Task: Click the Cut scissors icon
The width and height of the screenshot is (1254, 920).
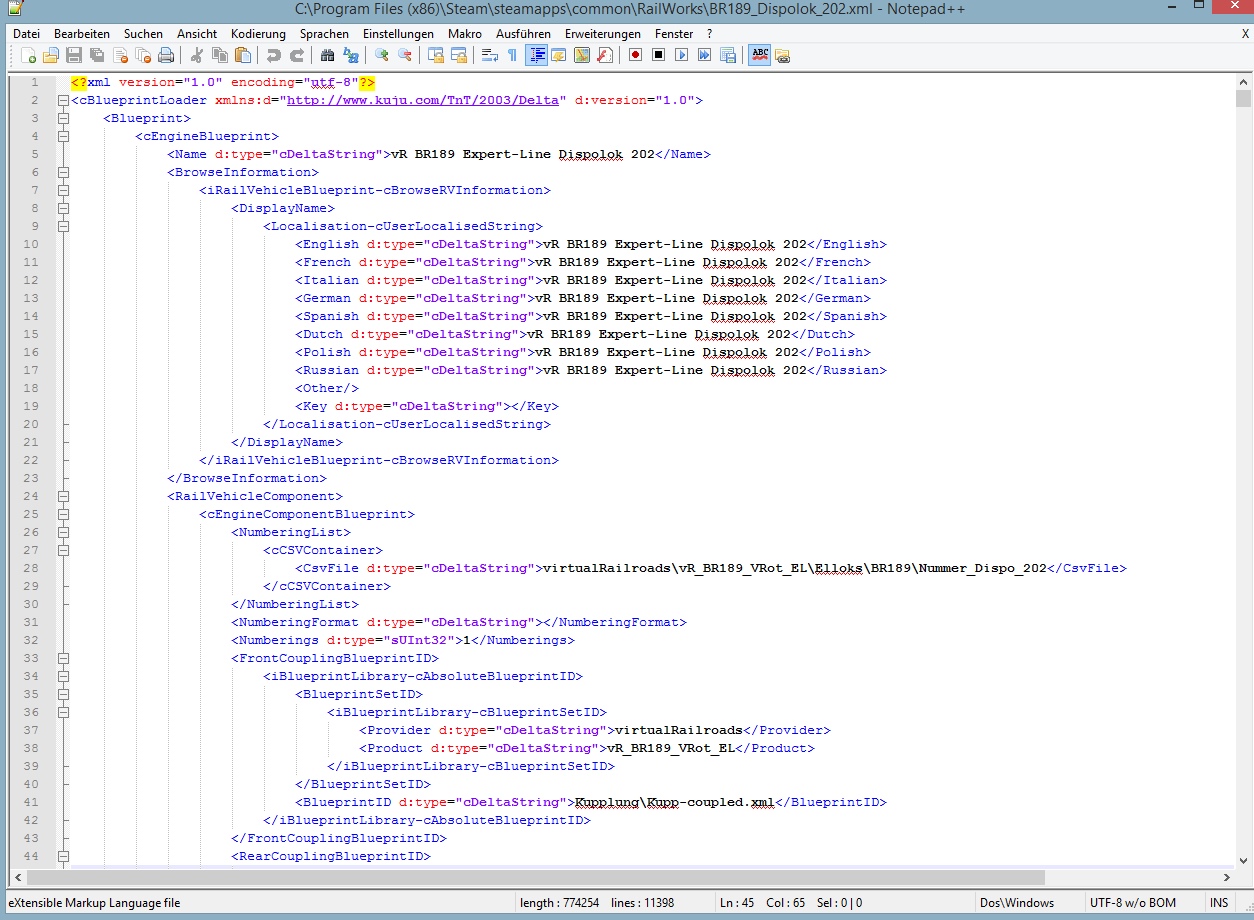Action: [197, 55]
